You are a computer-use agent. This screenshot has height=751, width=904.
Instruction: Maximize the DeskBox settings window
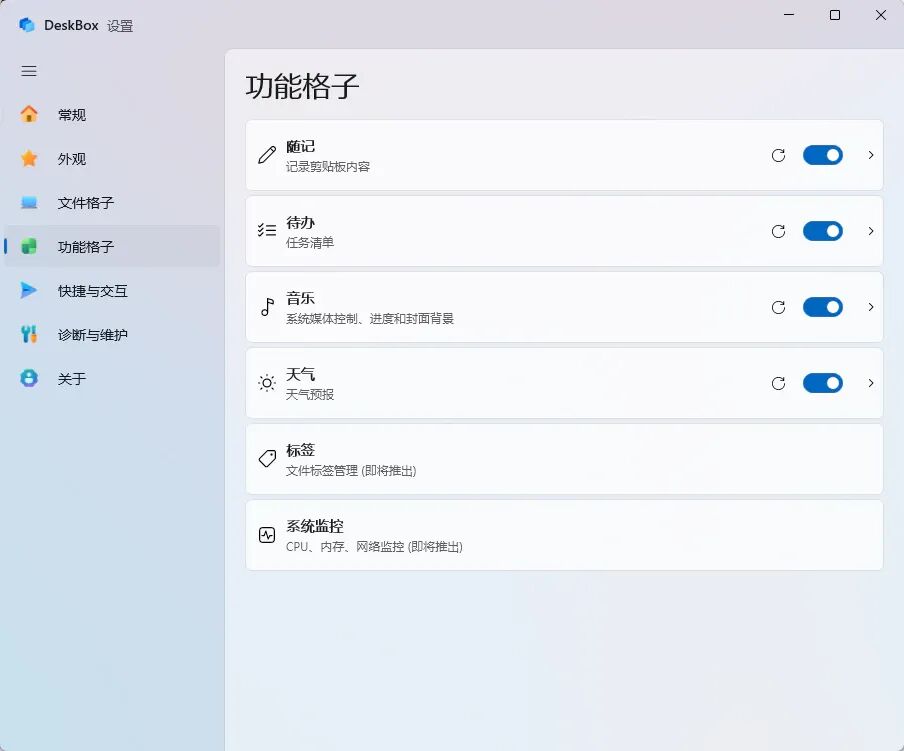[x=835, y=15]
